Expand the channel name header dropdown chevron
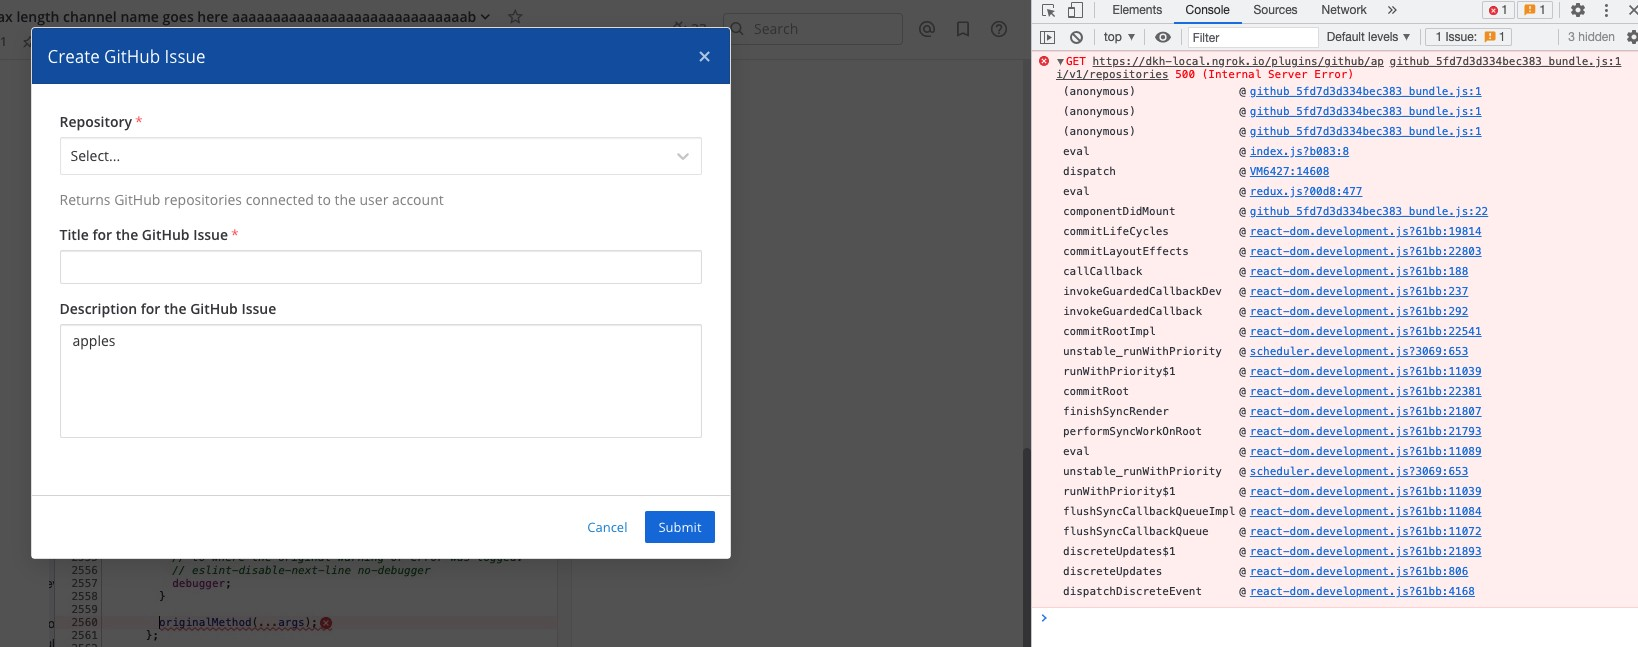 click(486, 17)
